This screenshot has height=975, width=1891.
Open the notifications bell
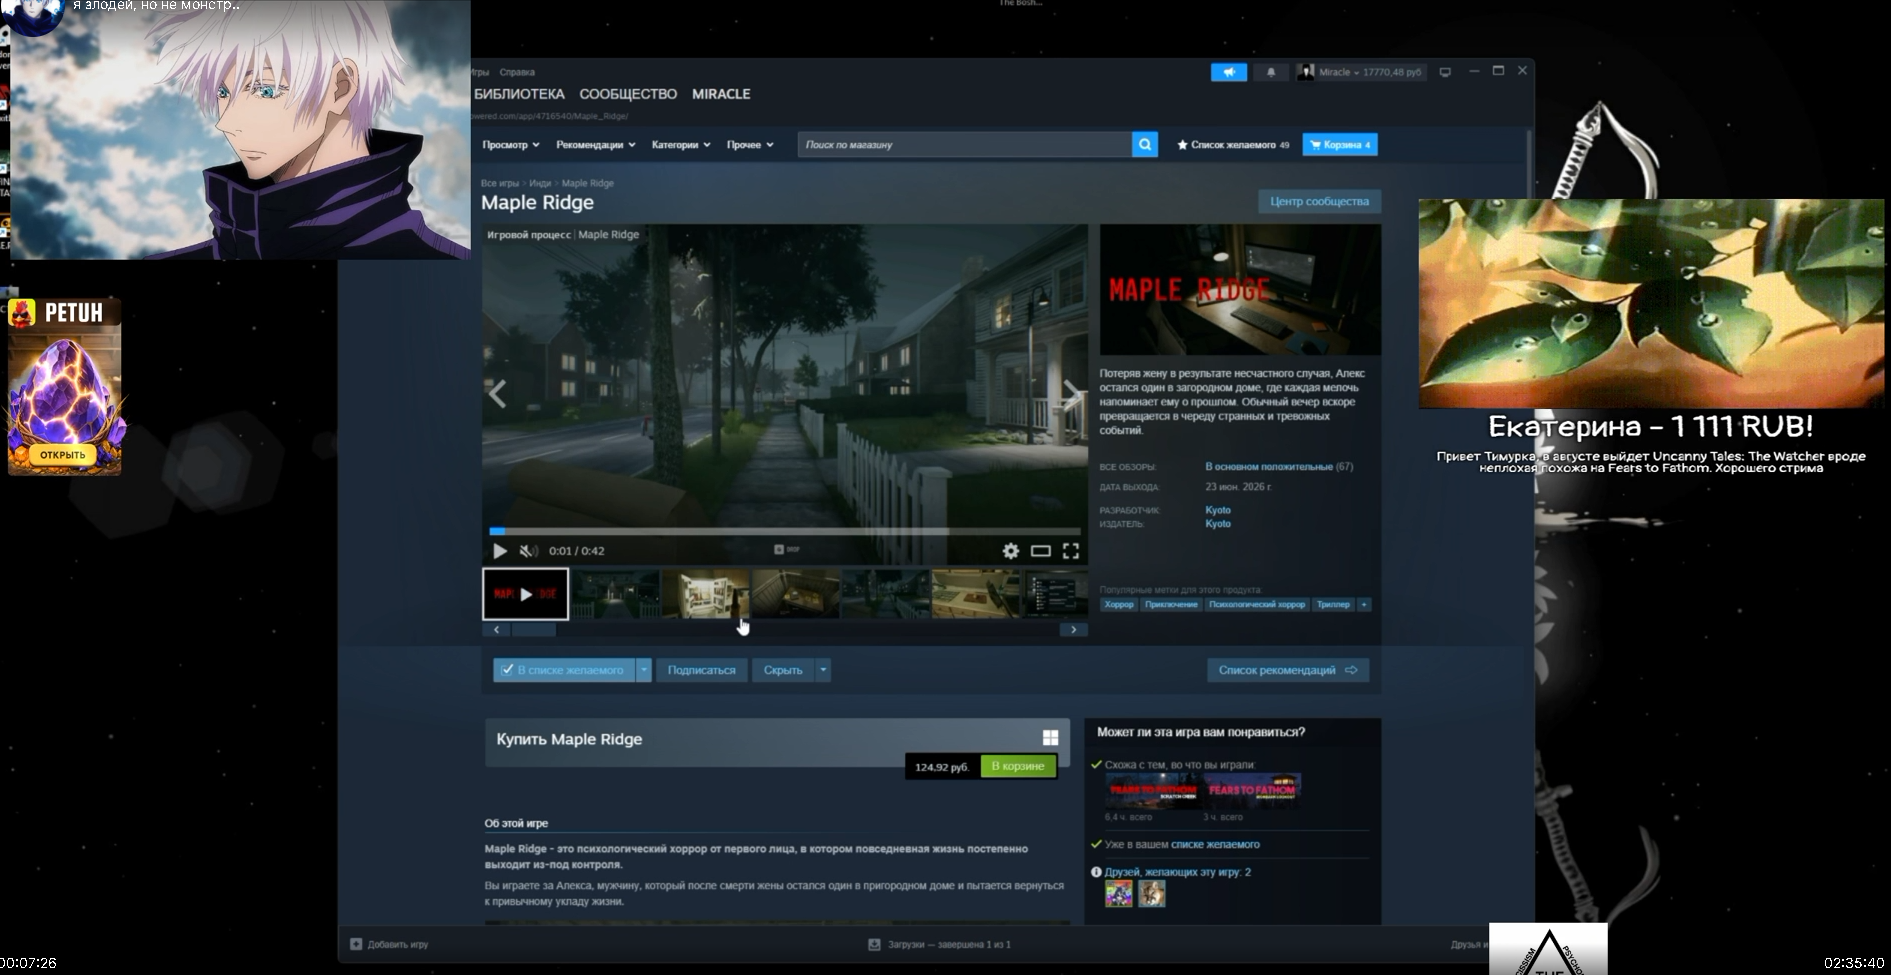click(x=1271, y=72)
